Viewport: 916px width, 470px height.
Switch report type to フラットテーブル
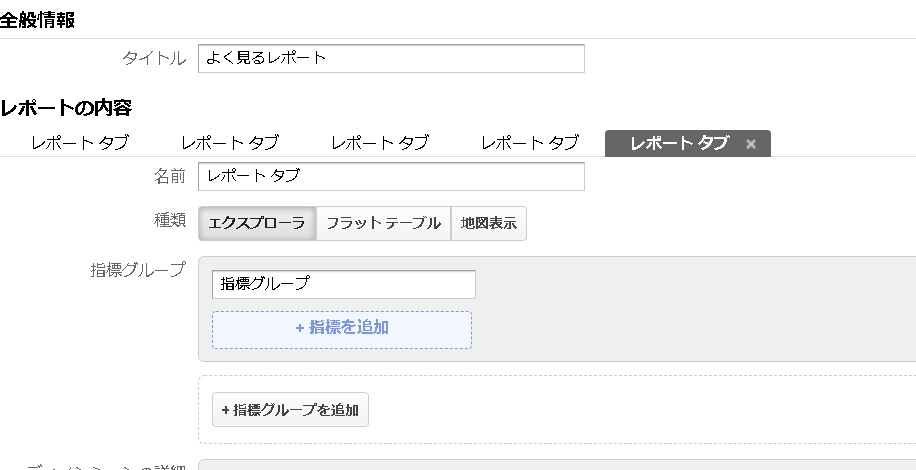tap(383, 223)
